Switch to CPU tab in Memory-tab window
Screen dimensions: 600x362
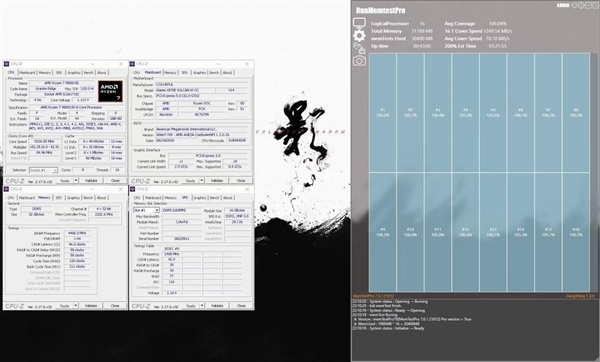(x=11, y=197)
